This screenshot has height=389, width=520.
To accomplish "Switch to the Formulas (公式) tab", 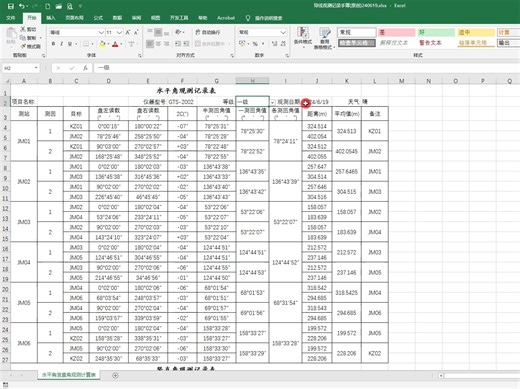I will coord(98,18).
